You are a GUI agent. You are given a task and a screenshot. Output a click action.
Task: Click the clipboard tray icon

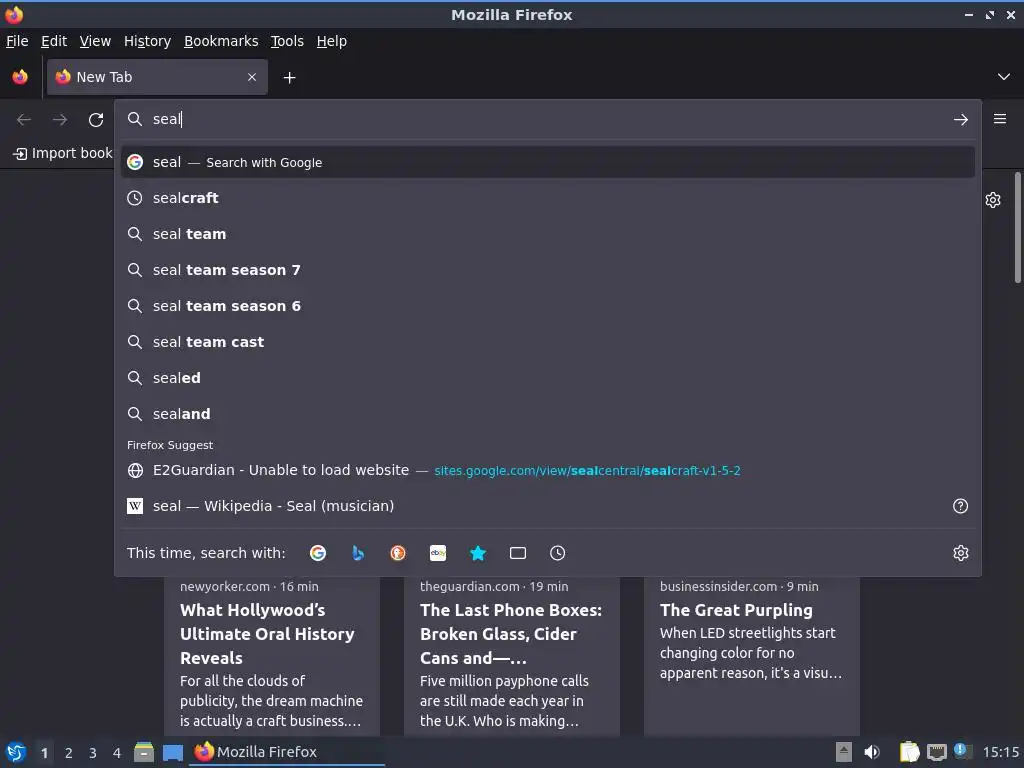pos(909,752)
